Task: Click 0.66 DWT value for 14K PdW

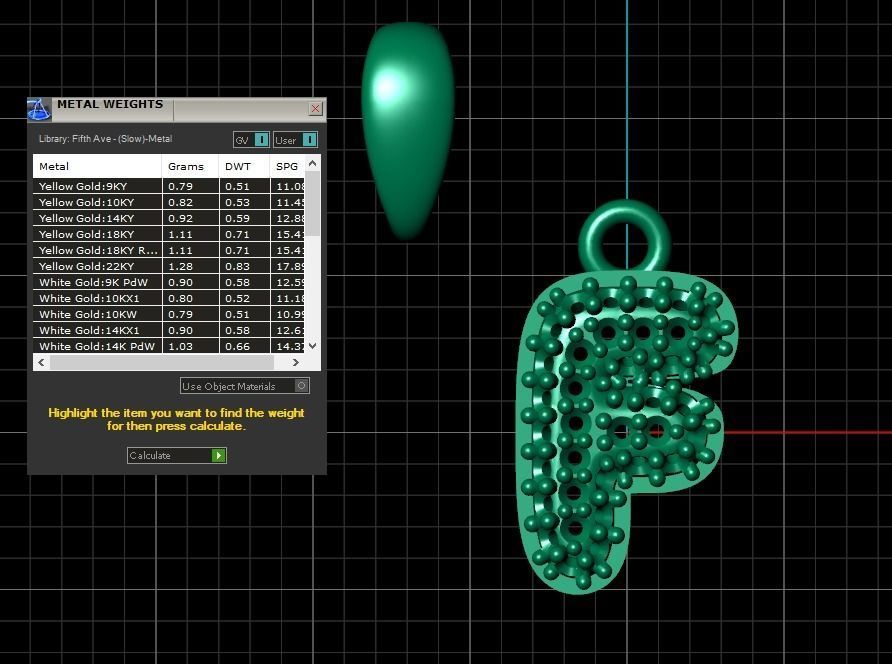Action: click(x=237, y=346)
